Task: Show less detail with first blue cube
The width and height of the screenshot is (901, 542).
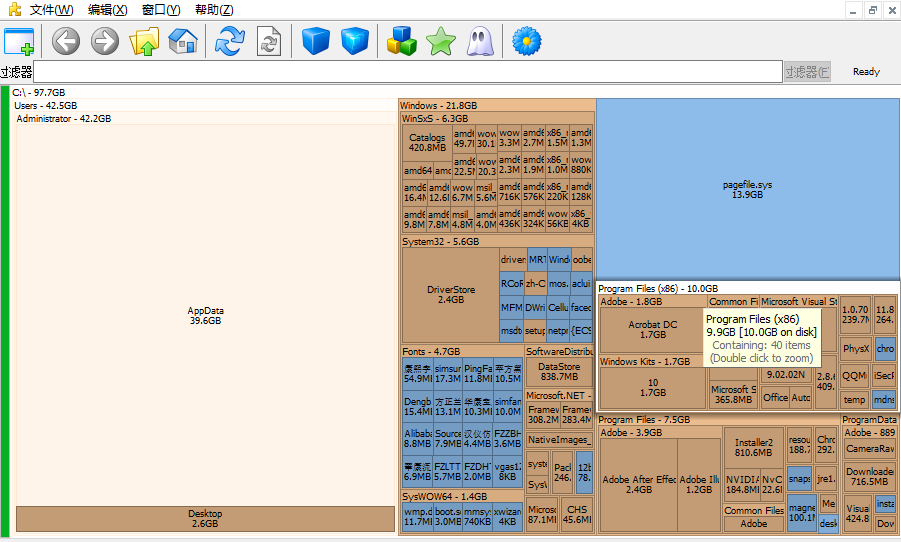Action: (315, 41)
